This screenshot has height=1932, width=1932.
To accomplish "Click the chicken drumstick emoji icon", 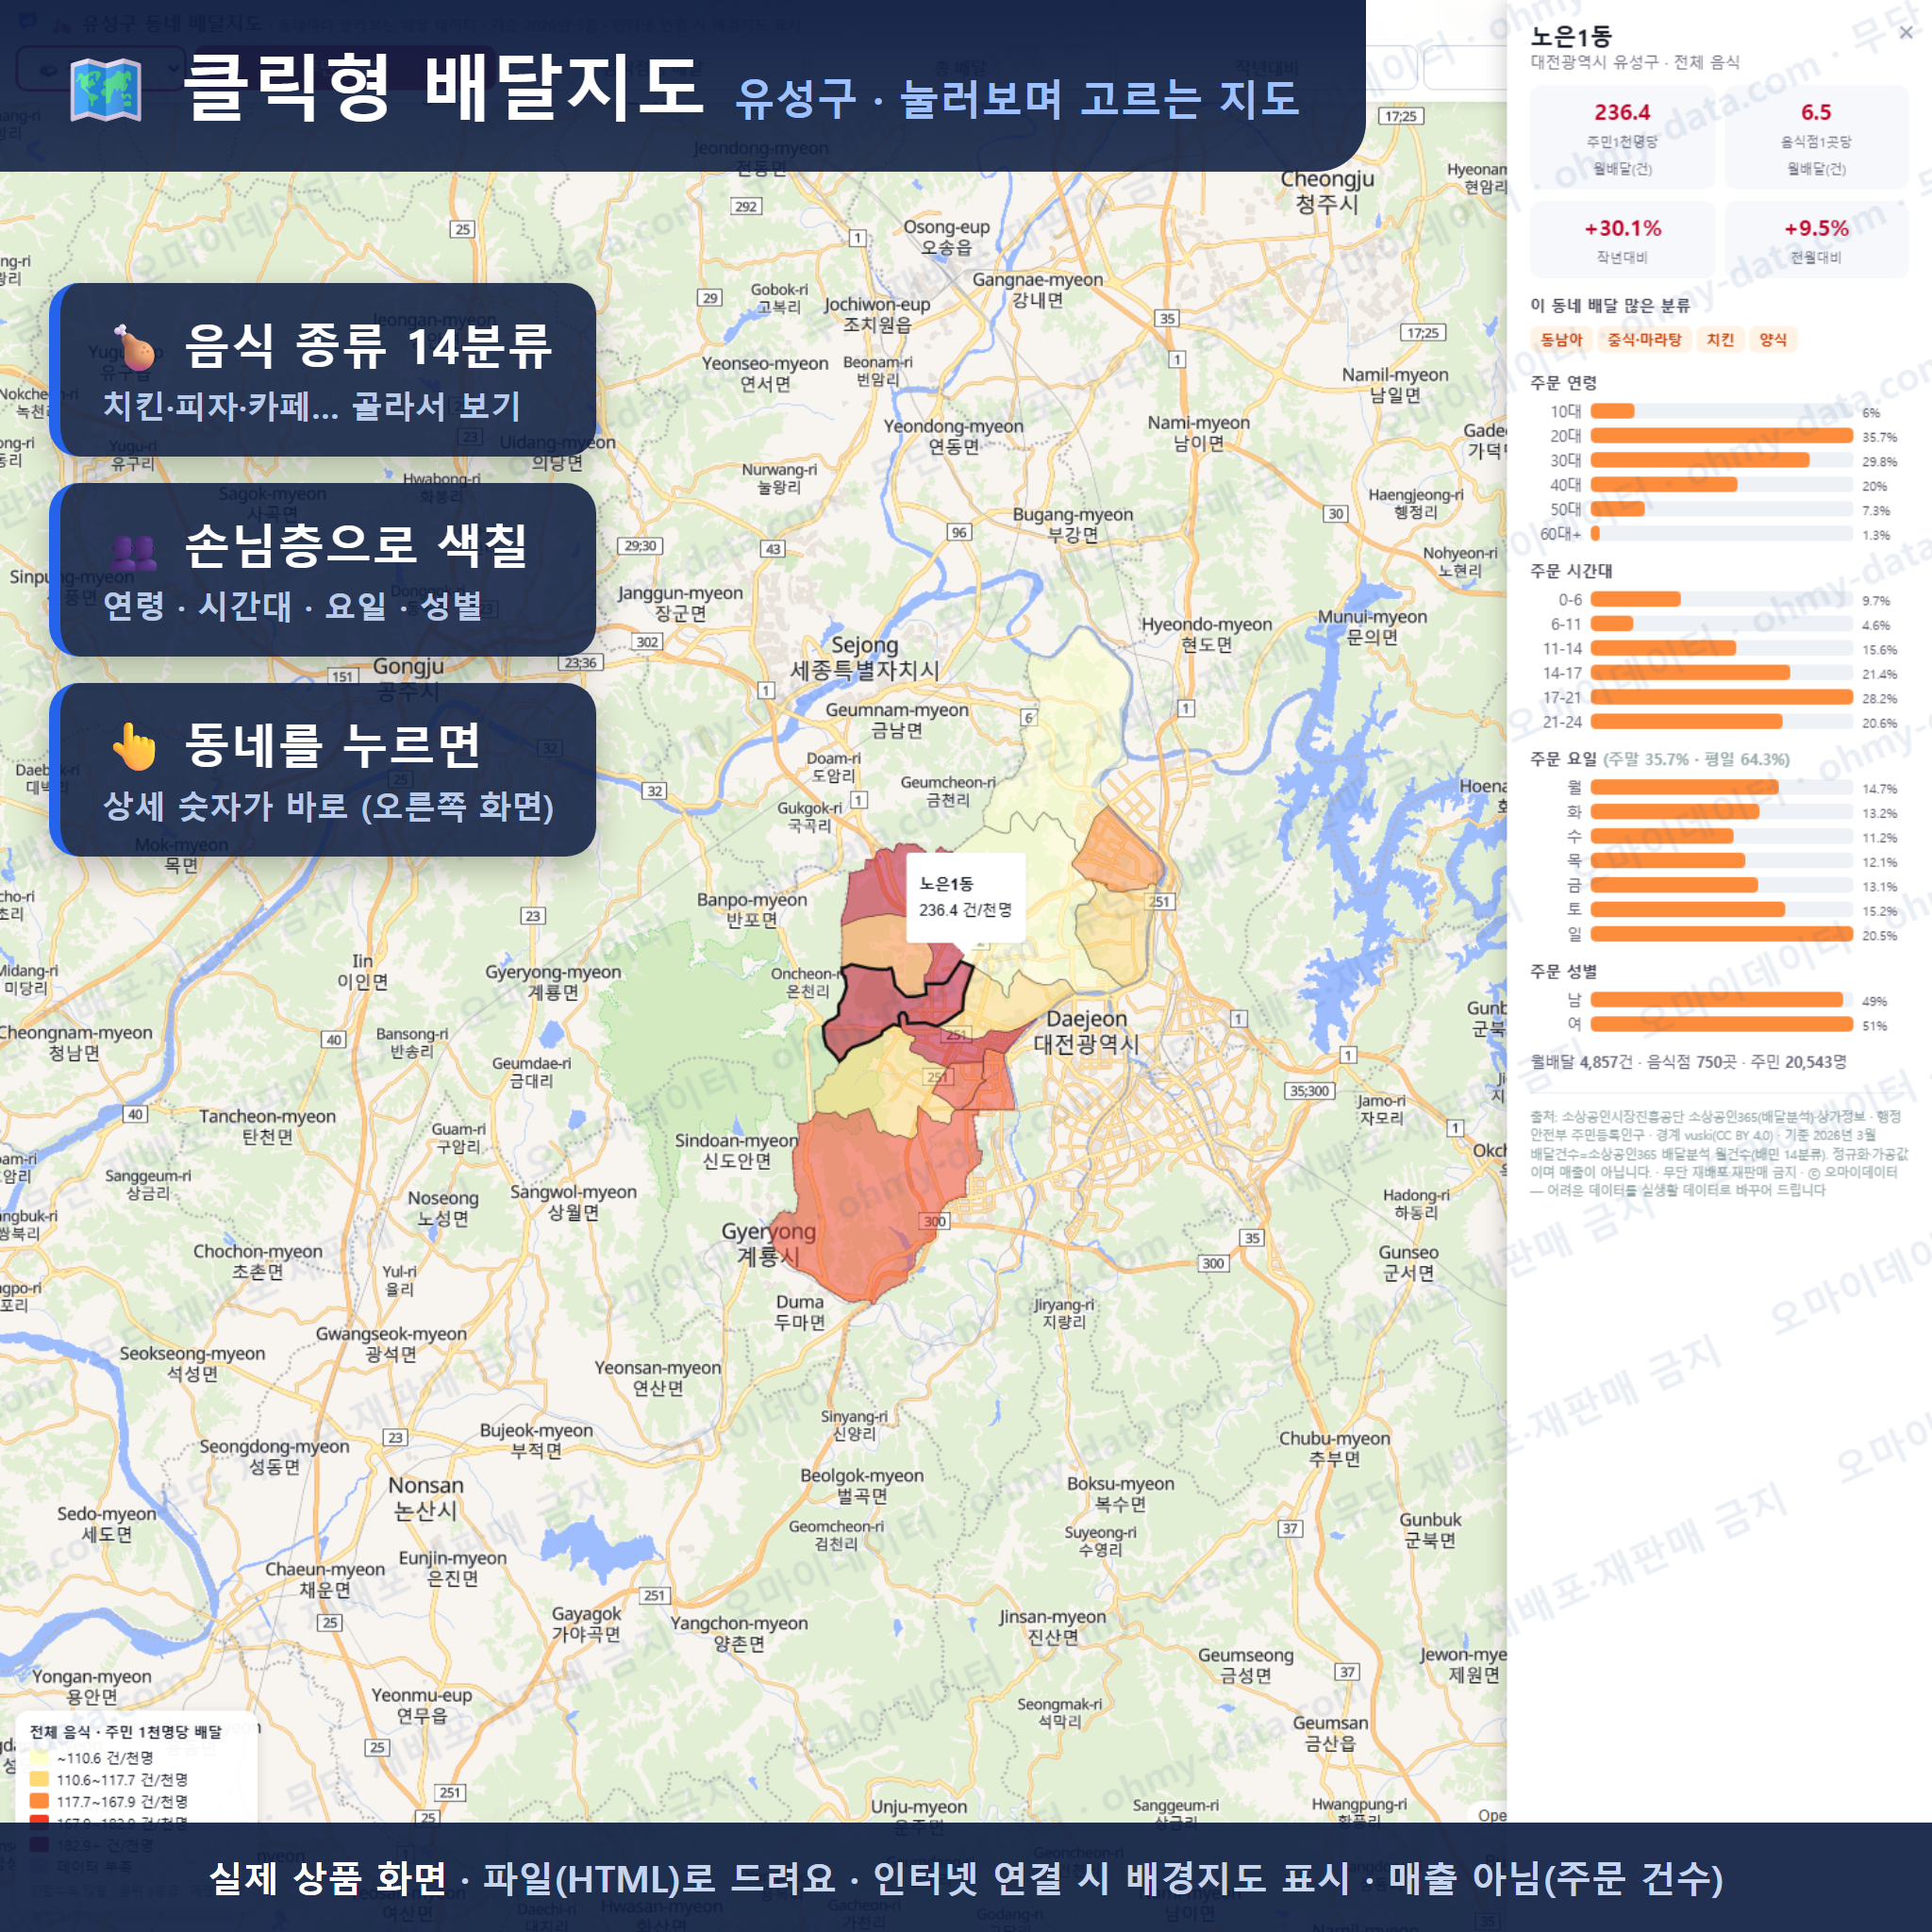I will coord(134,347).
